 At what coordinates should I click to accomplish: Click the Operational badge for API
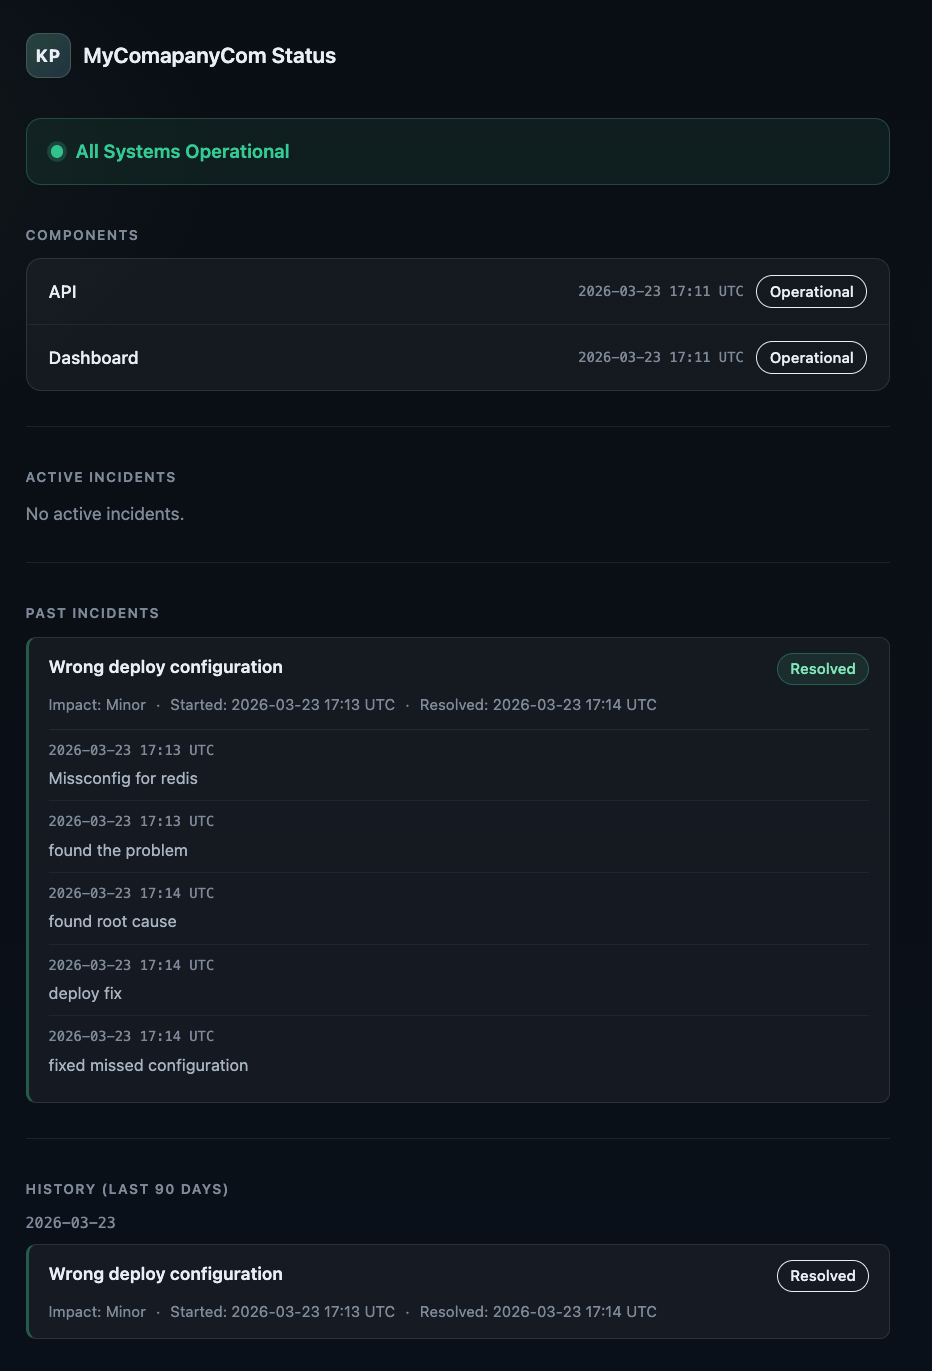(811, 292)
